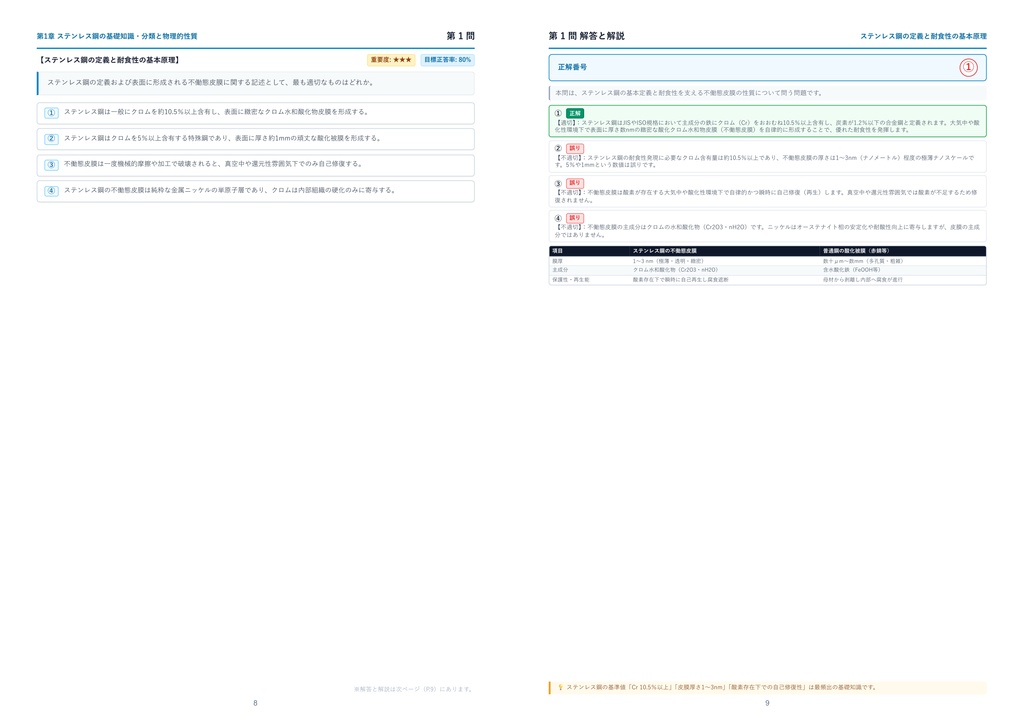Viewport: 1024px width, 724px height.
Task: Click the red circled ① correct-answer icon
Action: [968, 67]
